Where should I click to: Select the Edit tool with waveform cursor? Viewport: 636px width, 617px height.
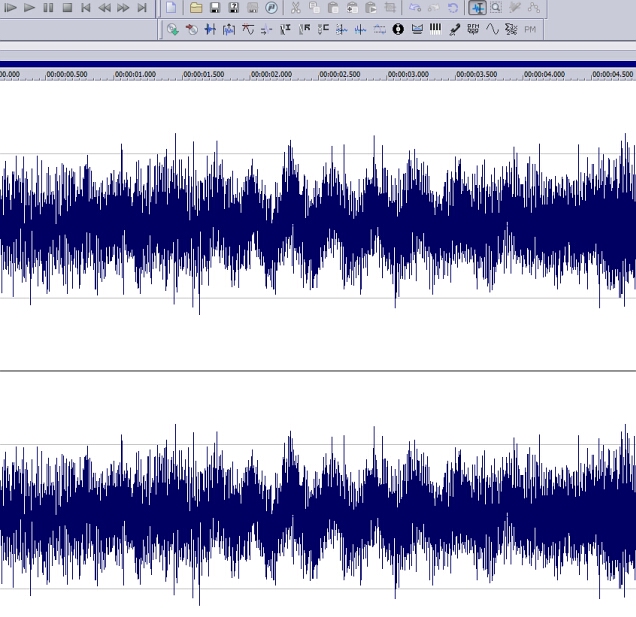pos(477,8)
